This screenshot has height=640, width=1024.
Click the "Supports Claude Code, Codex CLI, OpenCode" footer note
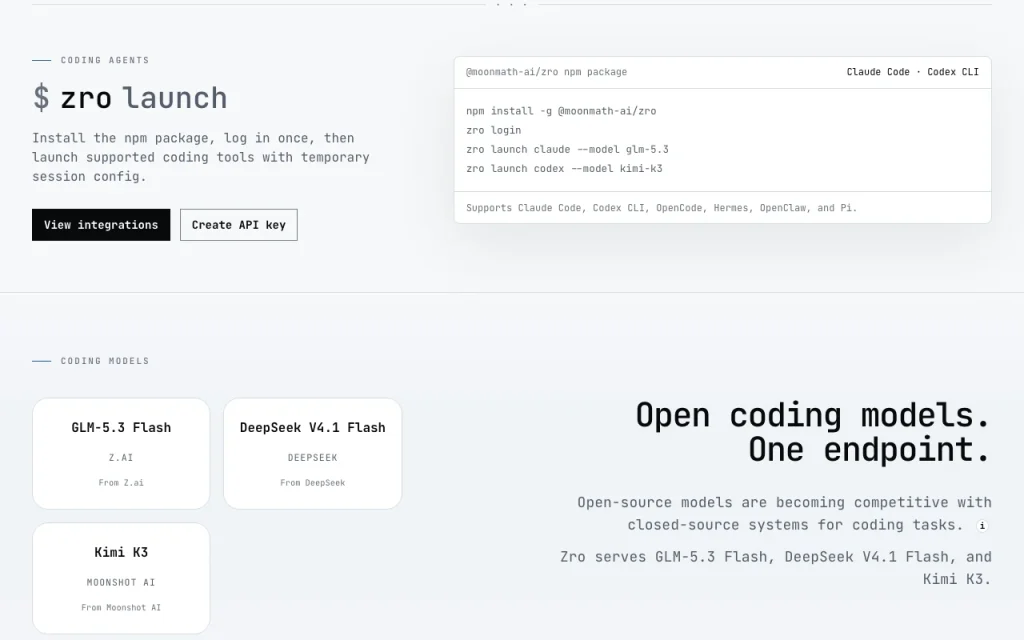pos(661,208)
